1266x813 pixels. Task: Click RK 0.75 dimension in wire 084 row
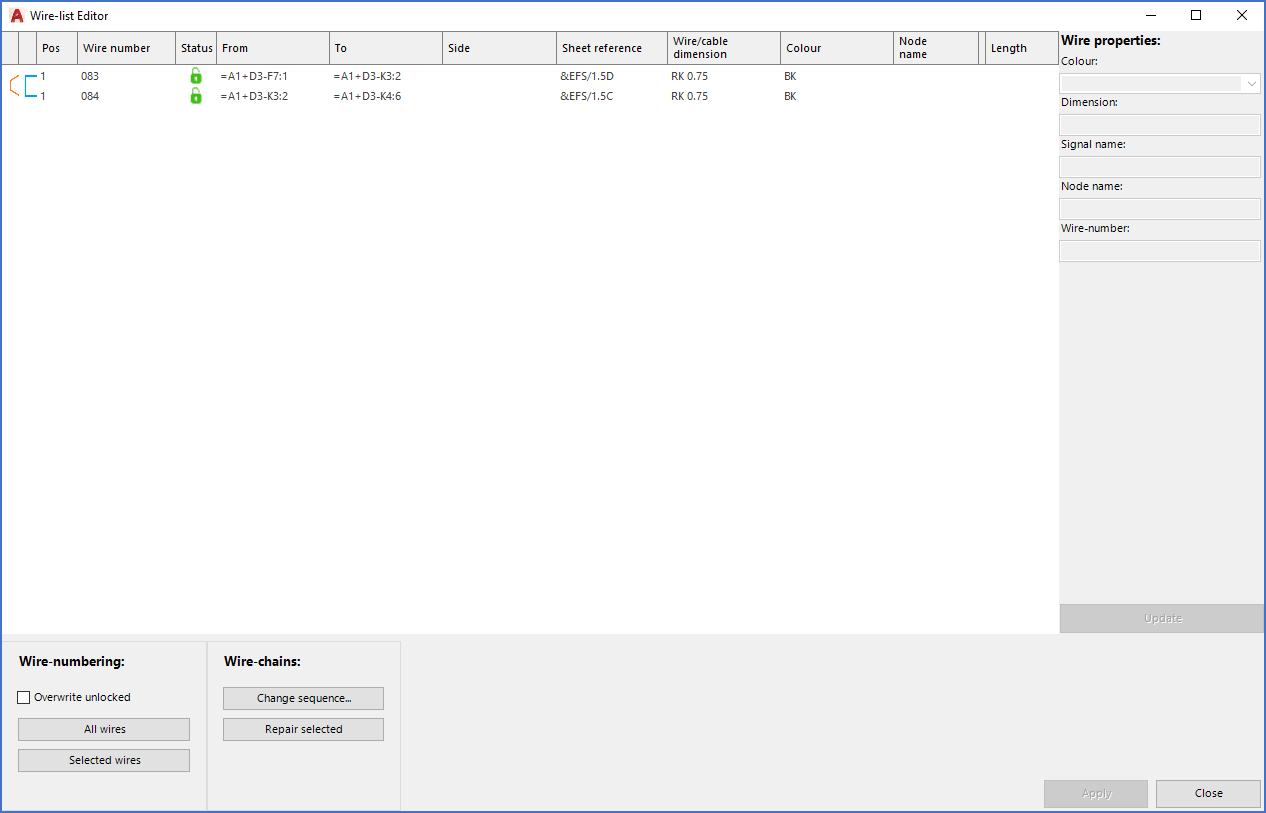[689, 96]
